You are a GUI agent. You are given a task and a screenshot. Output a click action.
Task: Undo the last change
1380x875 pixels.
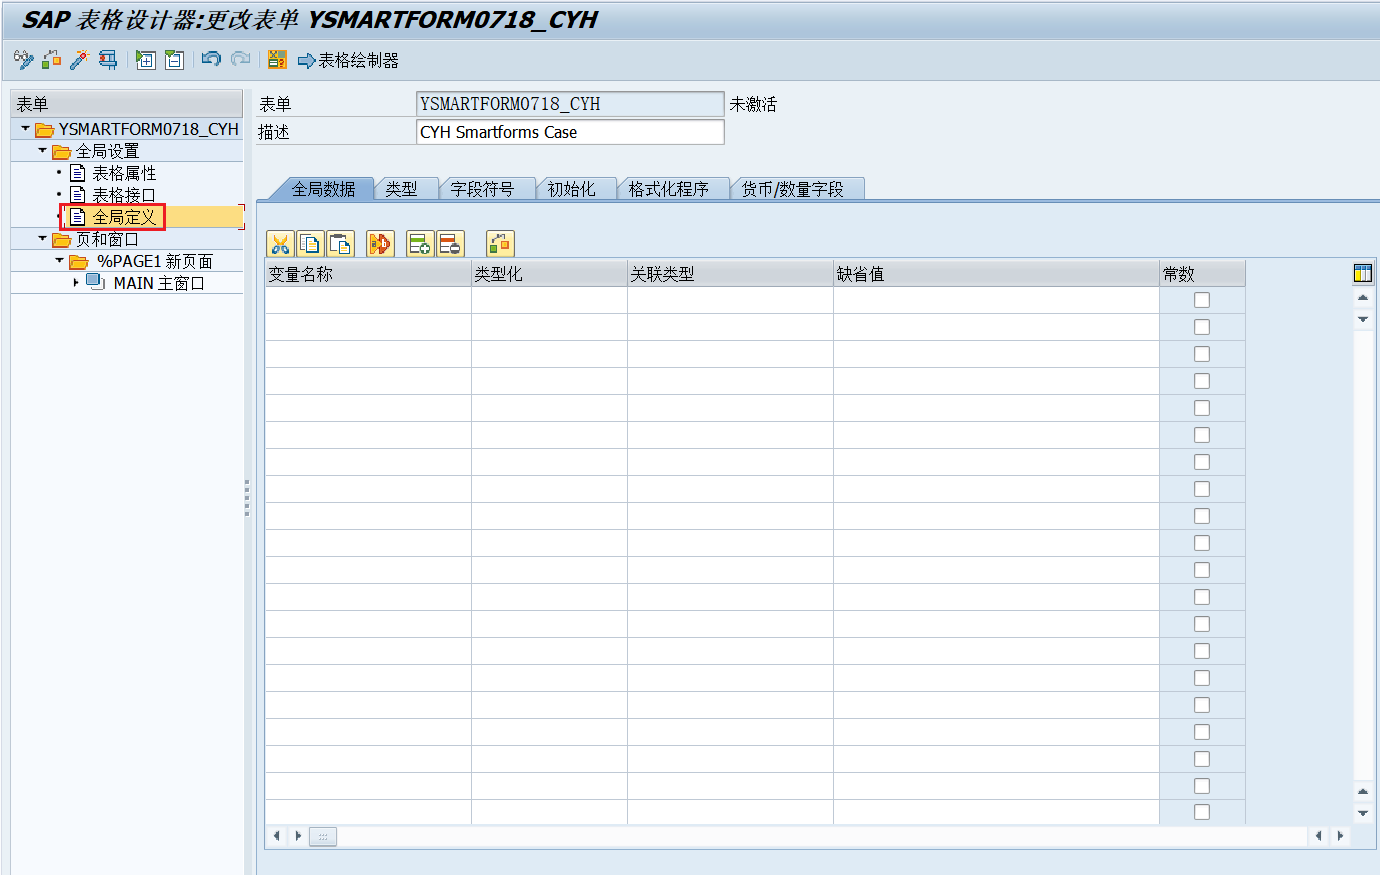coord(211,59)
